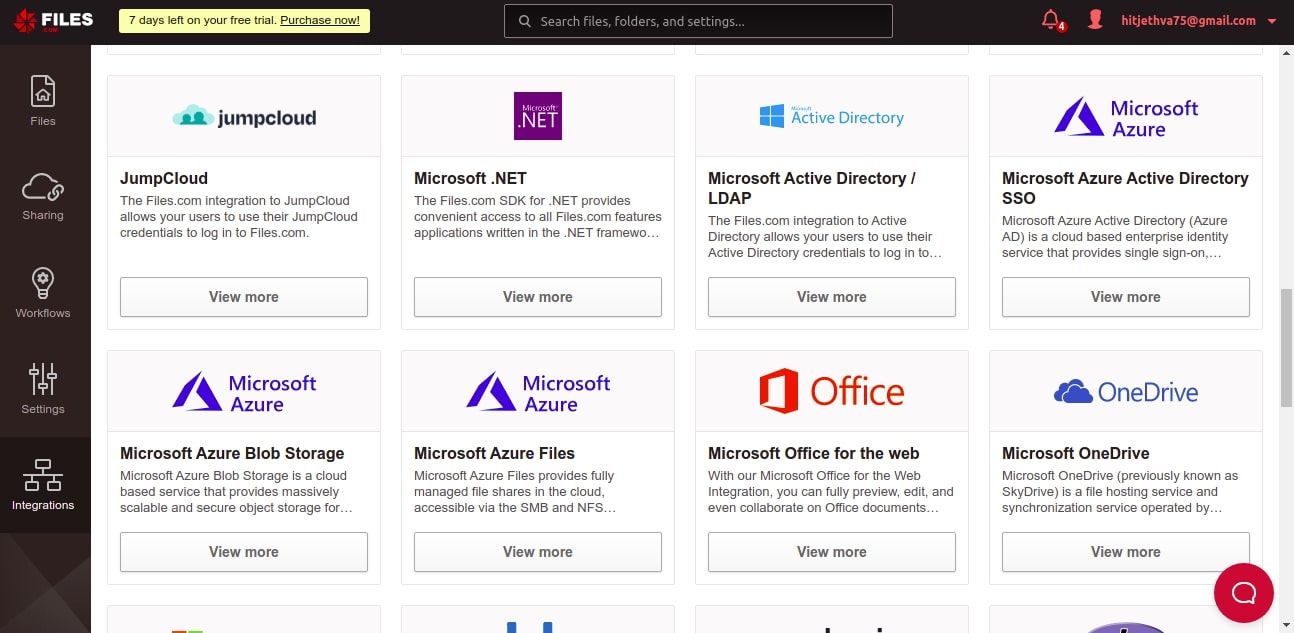The image size is (1294, 633).
Task: Click the 7 days left trial banner
Action: [x=244, y=20]
